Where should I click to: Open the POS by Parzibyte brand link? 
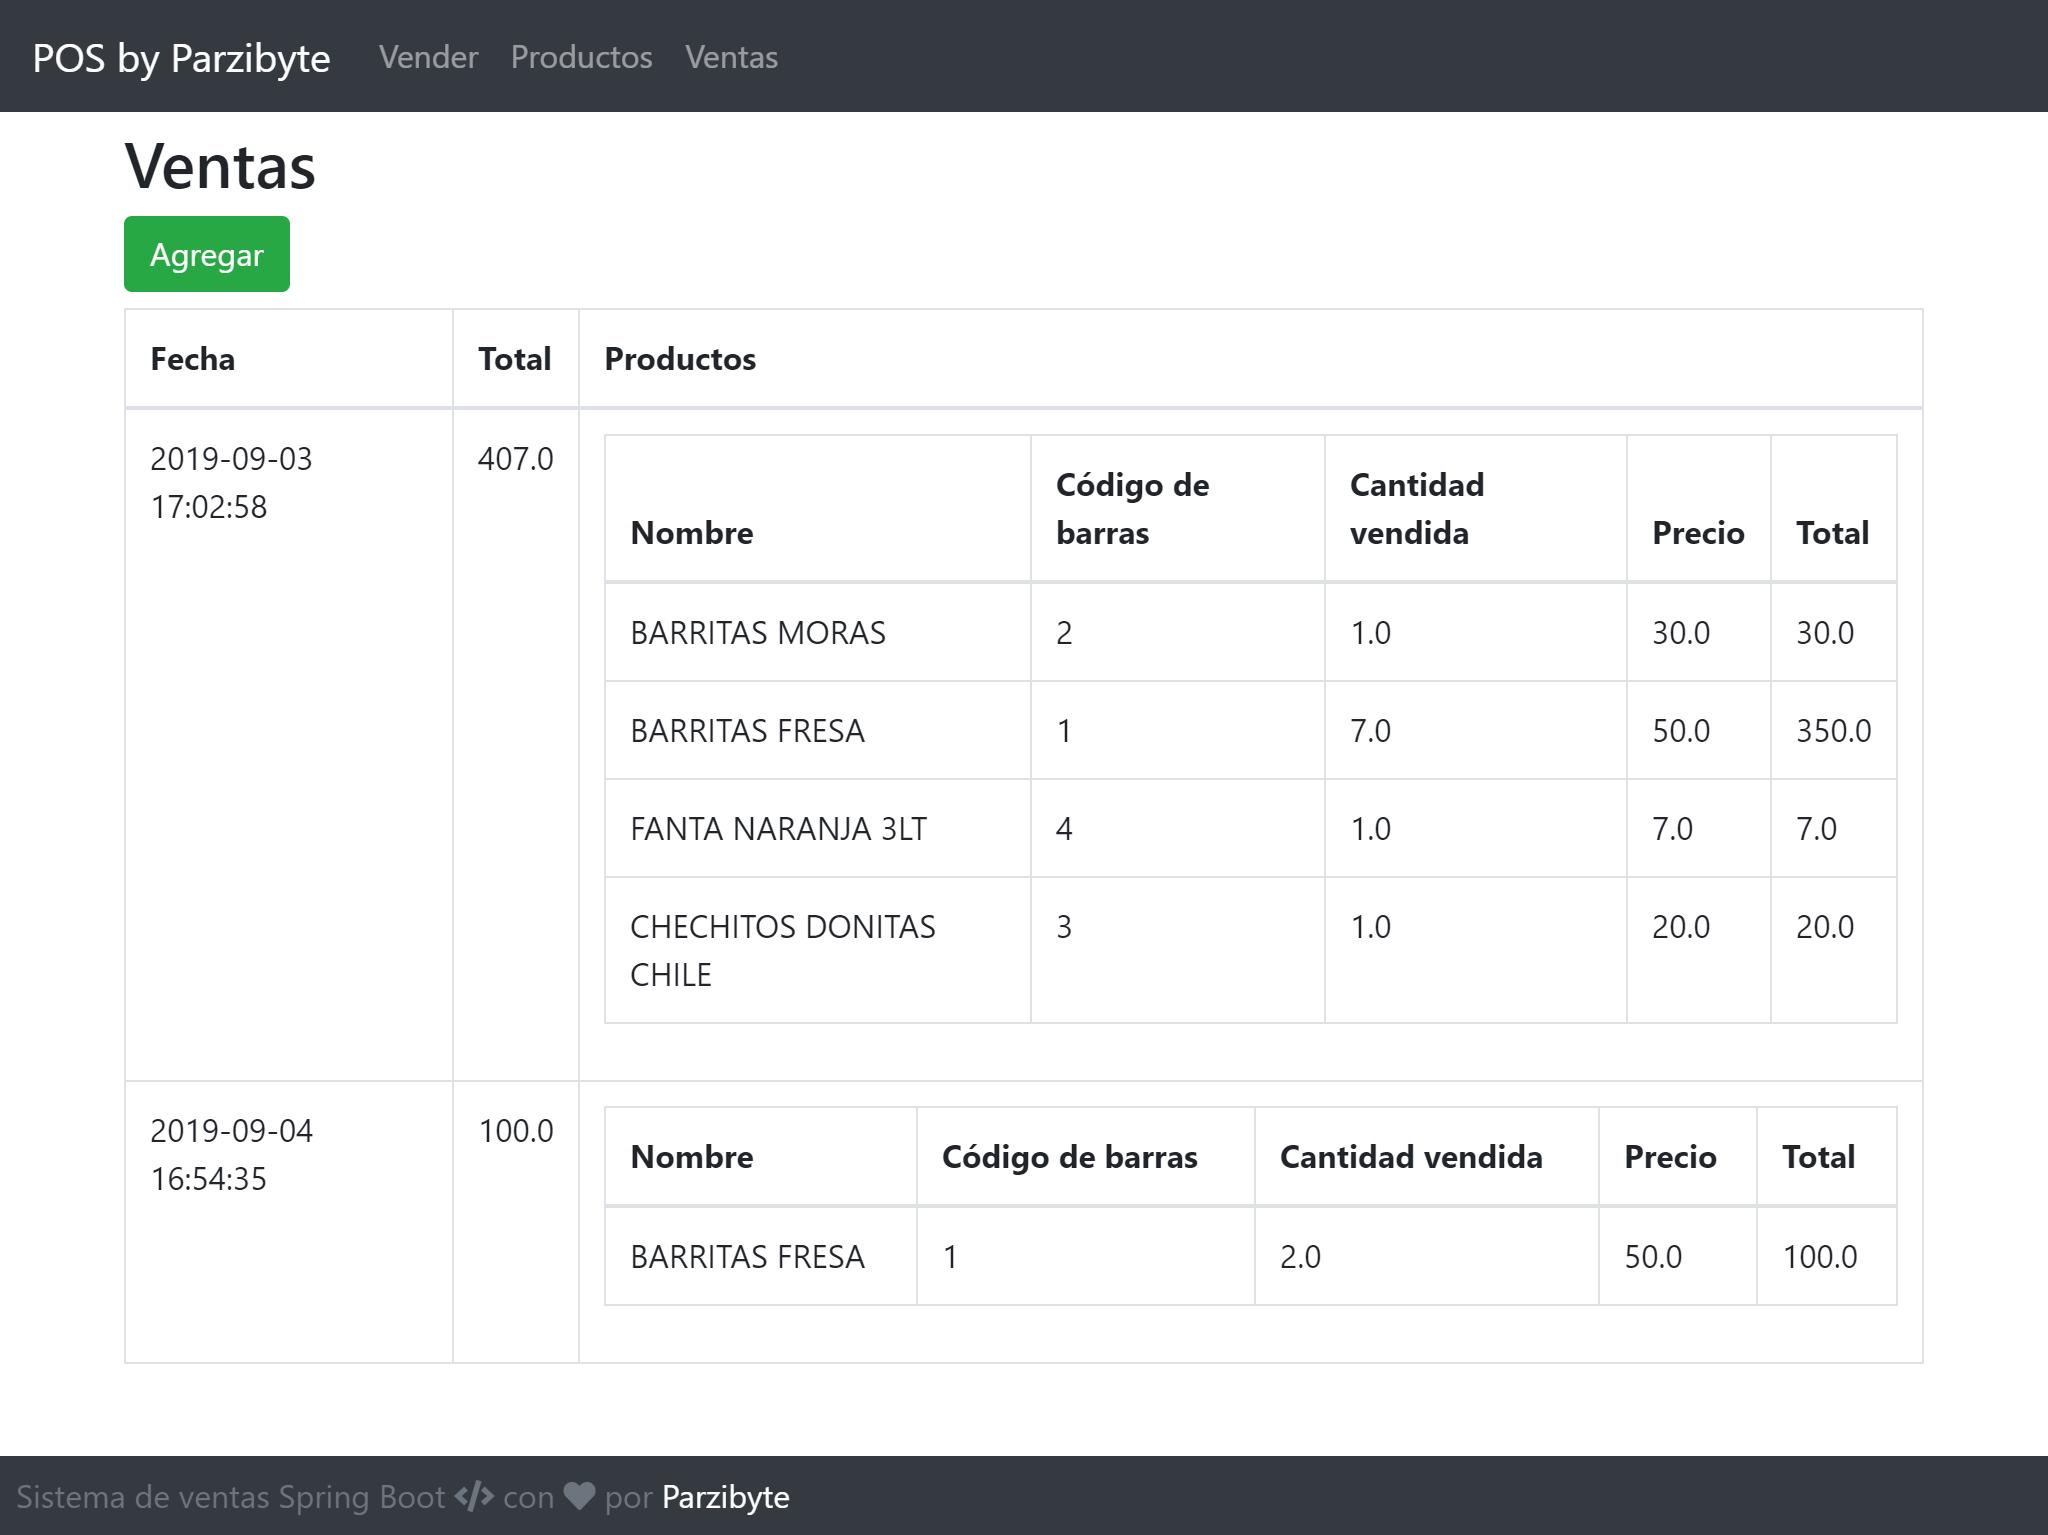181,58
